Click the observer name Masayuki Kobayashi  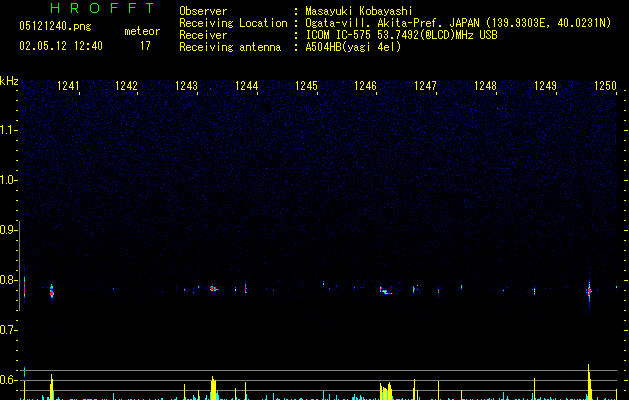[359, 11]
